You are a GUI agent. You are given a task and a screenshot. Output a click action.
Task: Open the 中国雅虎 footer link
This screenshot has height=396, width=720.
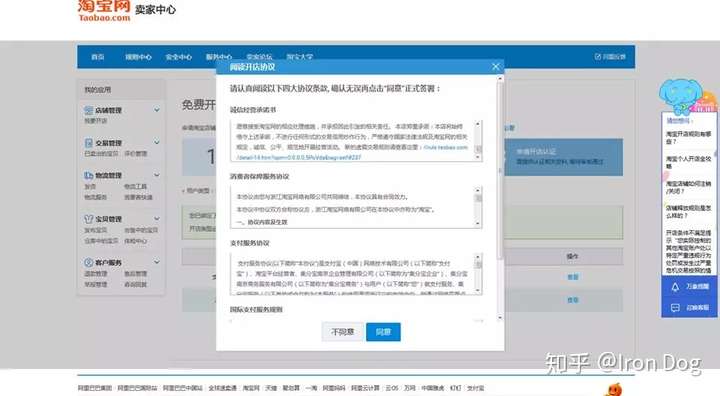[433, 388]
